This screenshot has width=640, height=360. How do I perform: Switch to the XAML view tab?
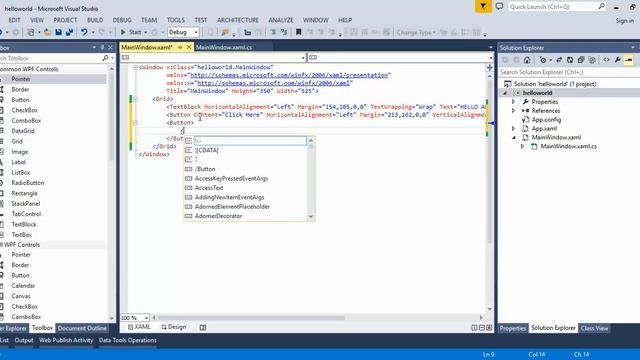[x=139, y=327]
